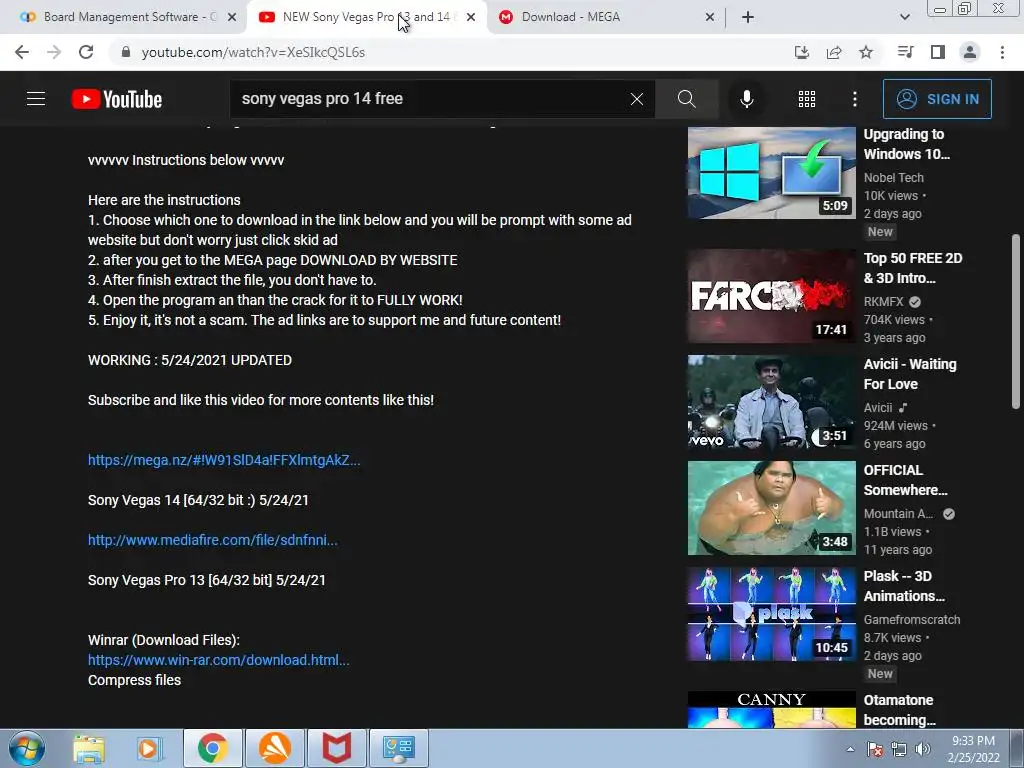Image resolution: width=1024 pixels, height=768 pixels.
Task: Click the page vertical scrollbar
Action: click(x=1016, y=321)
